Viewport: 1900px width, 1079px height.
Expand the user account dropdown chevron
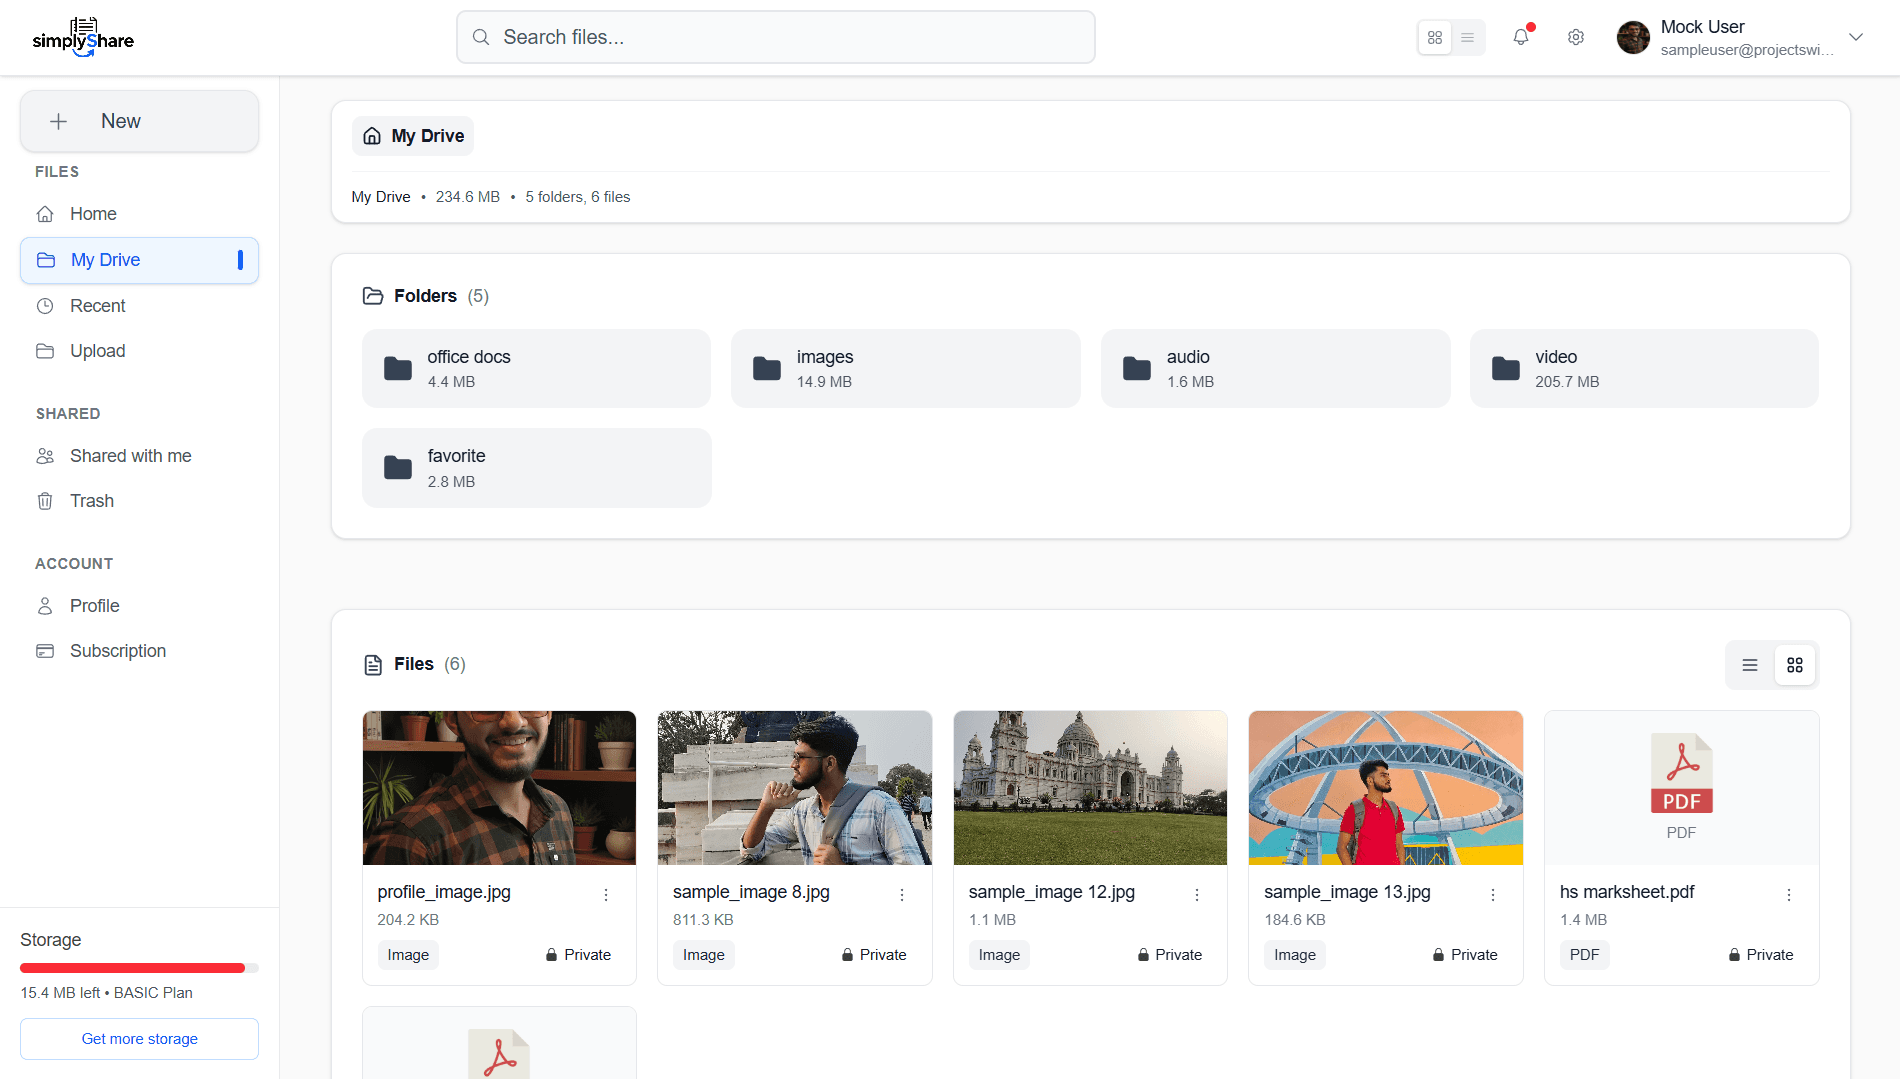tap(1856, 37)
